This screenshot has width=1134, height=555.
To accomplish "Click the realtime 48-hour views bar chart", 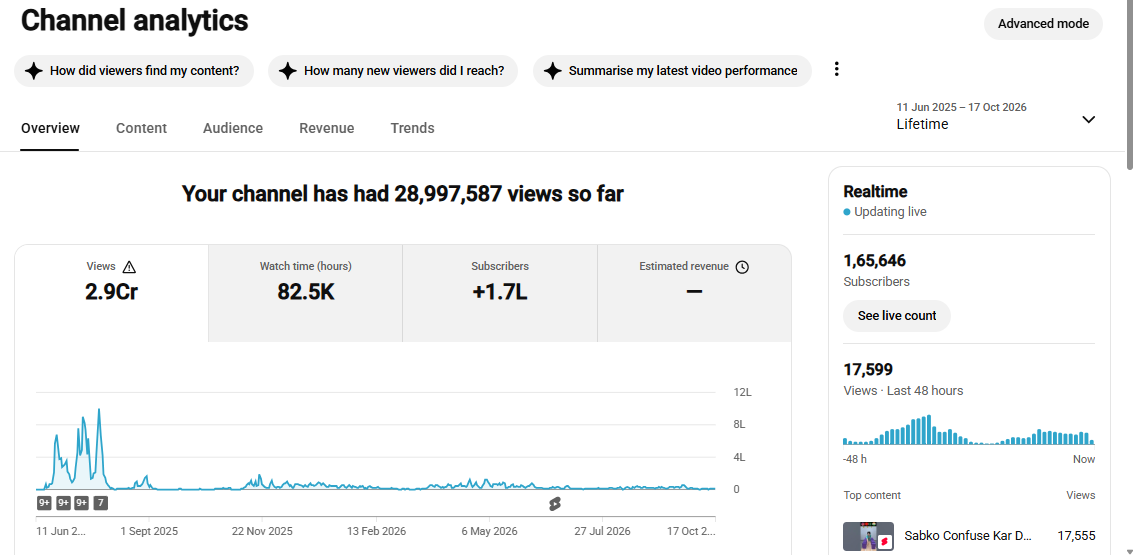I will point(968,429).
